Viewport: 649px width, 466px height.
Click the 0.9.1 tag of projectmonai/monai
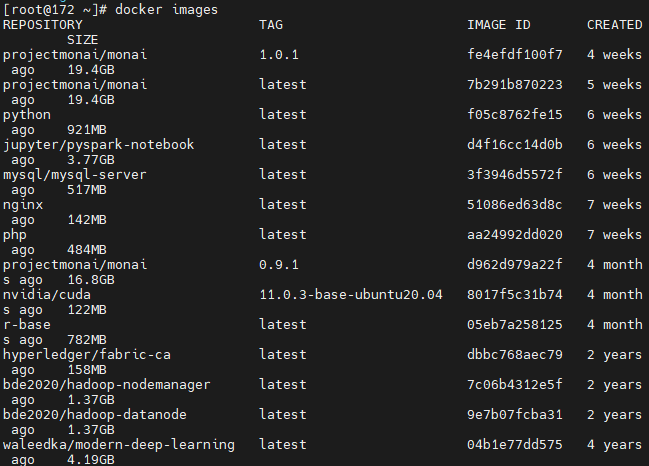(279, 264)
